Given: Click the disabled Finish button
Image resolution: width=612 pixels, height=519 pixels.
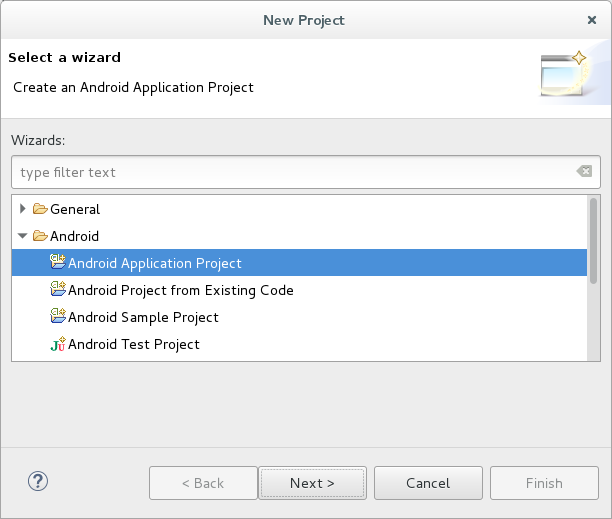Looking at the screenshot, I should click(x=544, y=483).
